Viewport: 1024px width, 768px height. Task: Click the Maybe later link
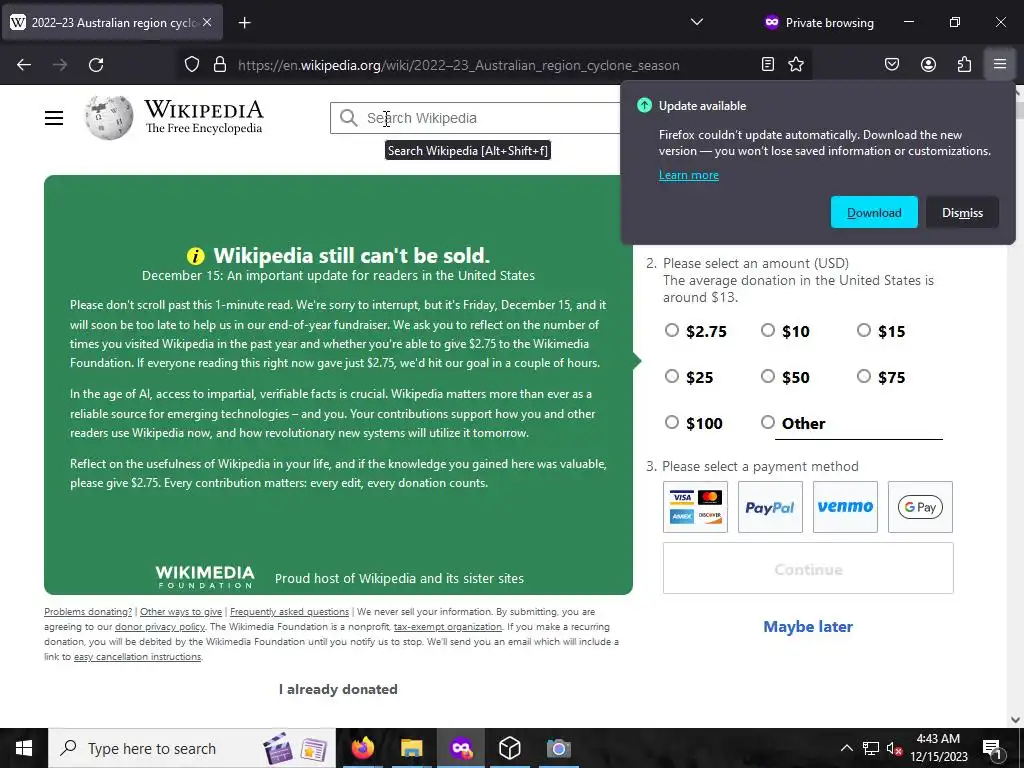click(808, 627)
